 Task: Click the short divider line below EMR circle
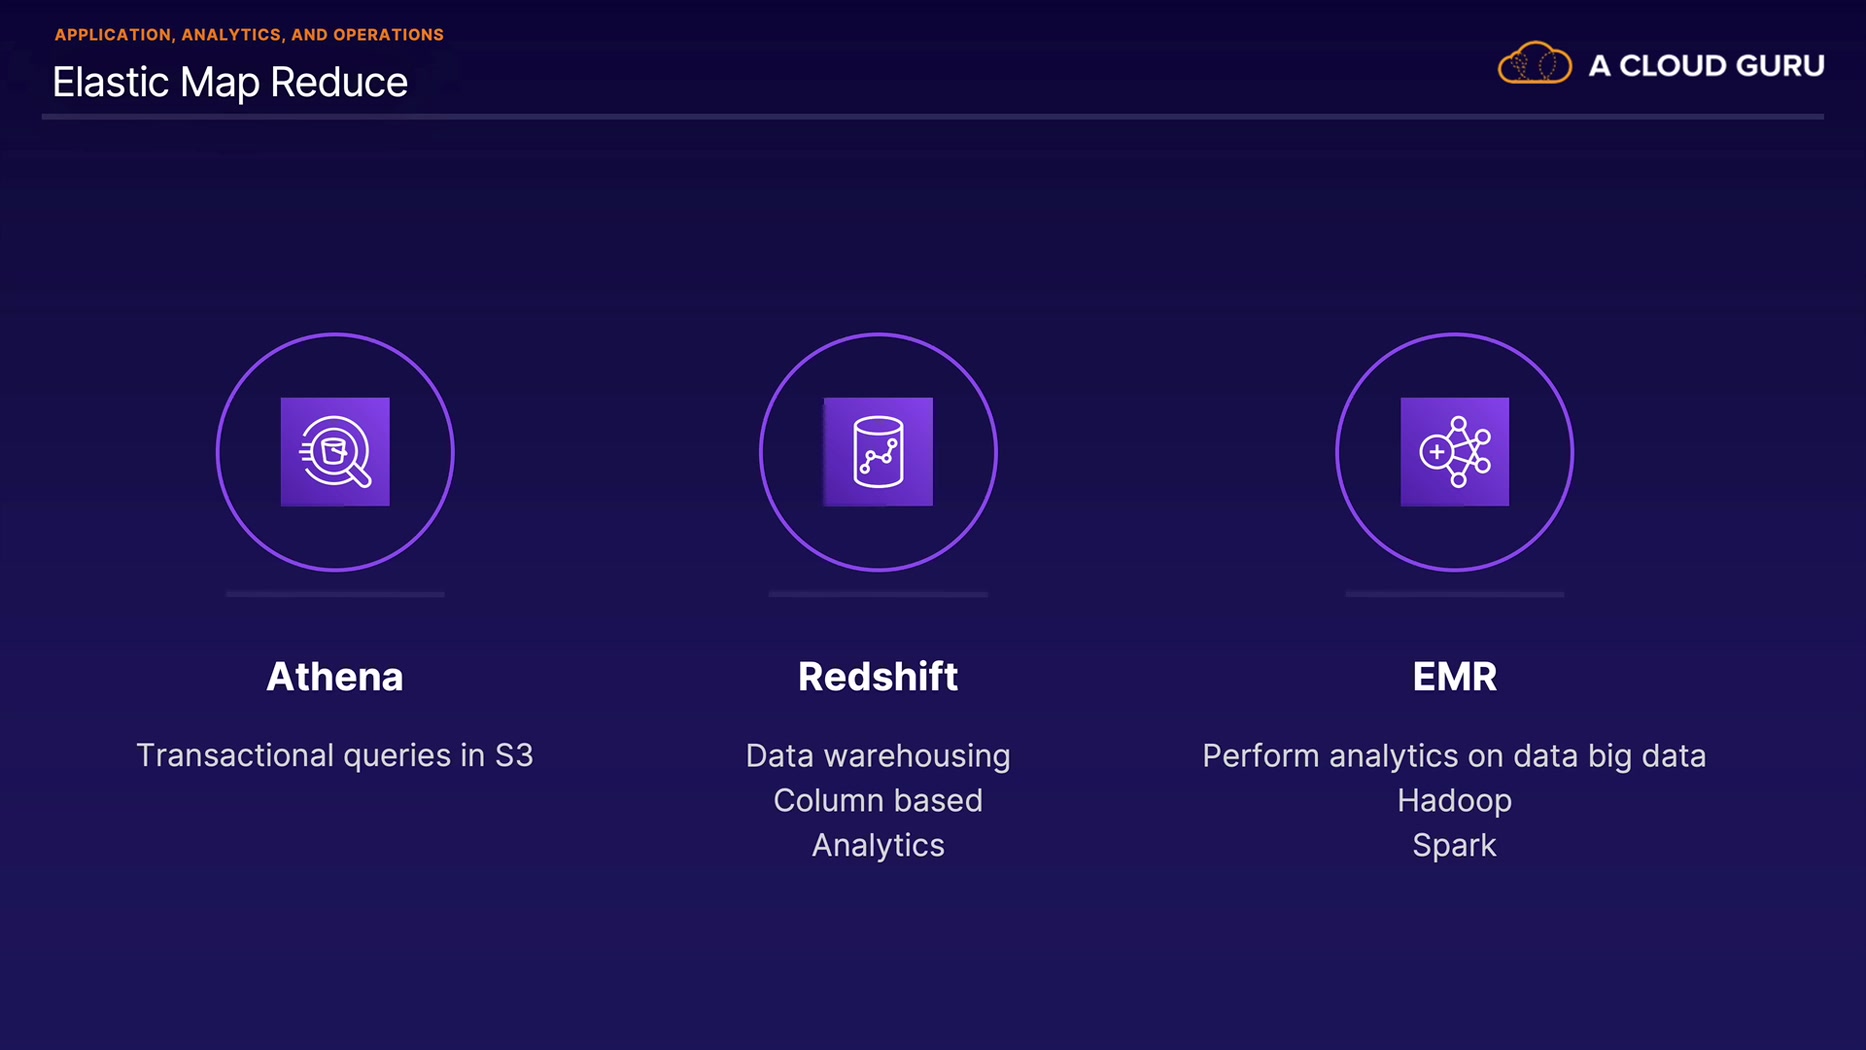click(1454, 594)
